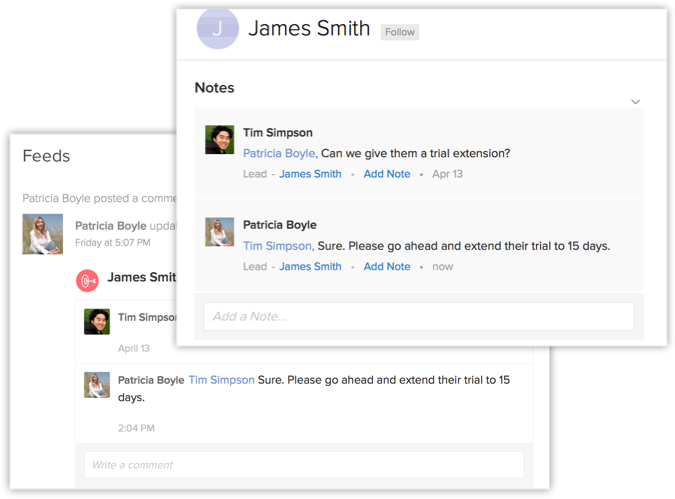Focus the Write a comment field
This screenshot has height=499, width=675.
(x=303, y=464)
